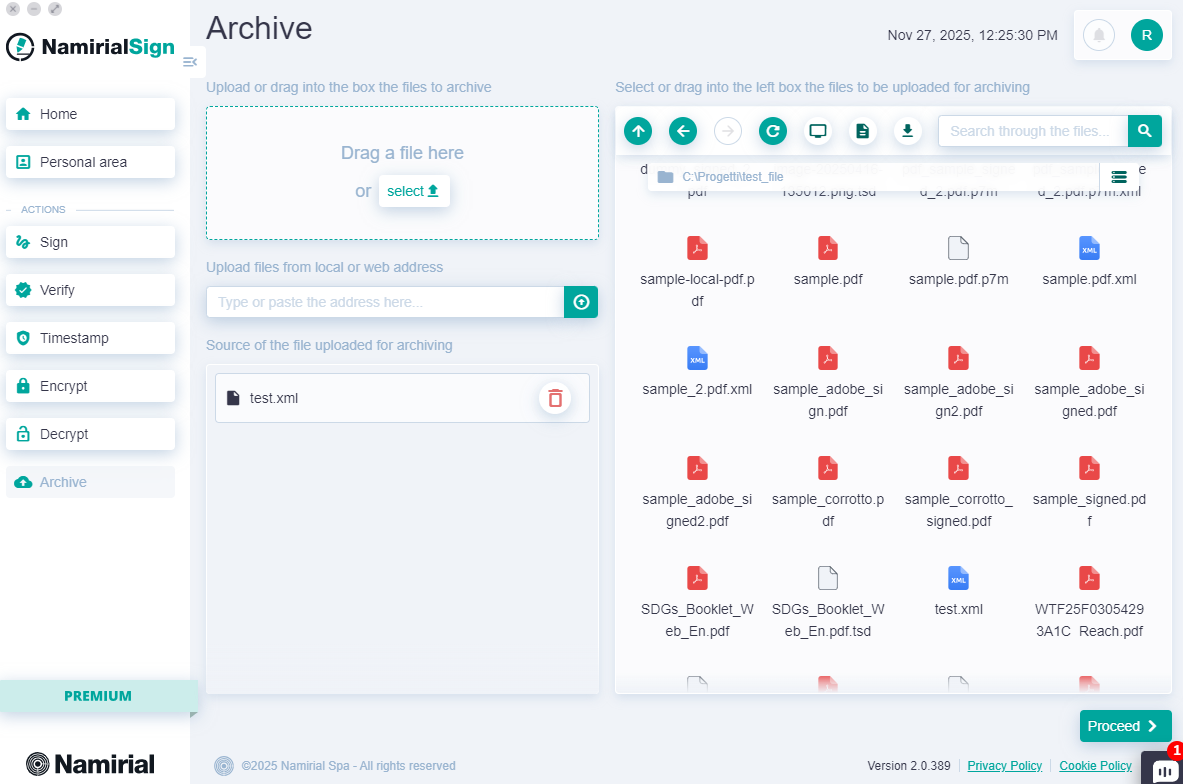This screenshot has width=1183, height=784.
Task: Open the Sign action in the sidebar
Action: (90, 241)
